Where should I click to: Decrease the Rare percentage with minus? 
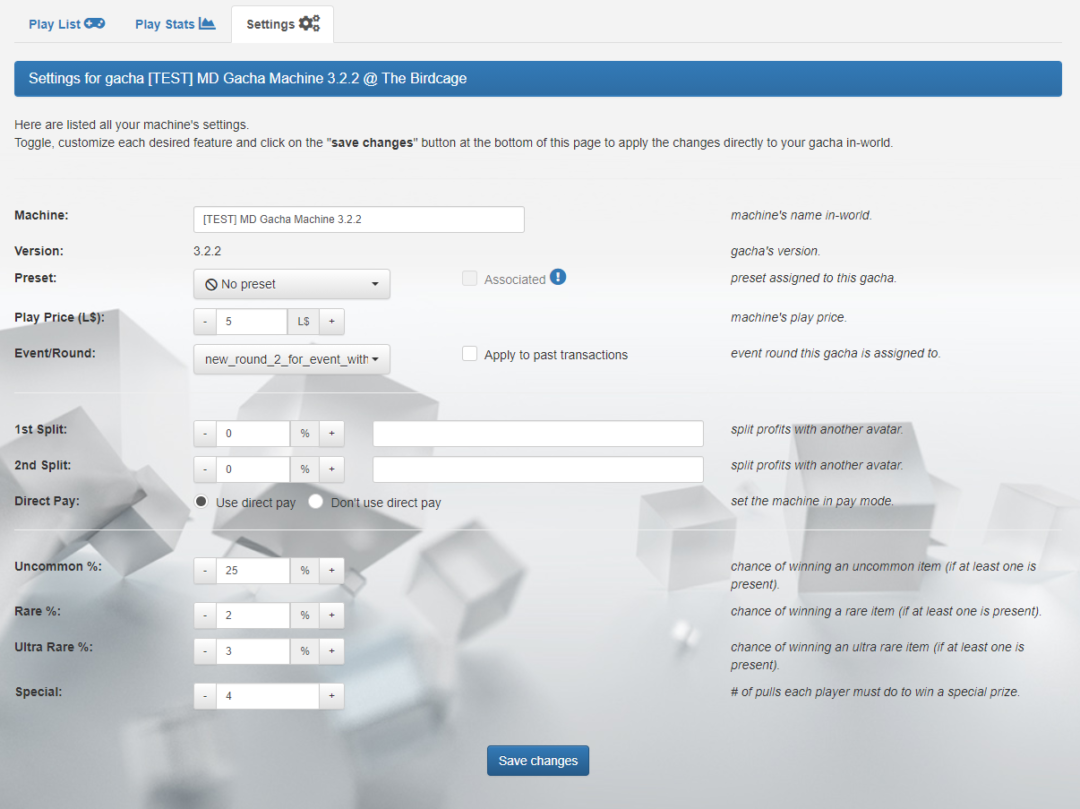[204, 615]
